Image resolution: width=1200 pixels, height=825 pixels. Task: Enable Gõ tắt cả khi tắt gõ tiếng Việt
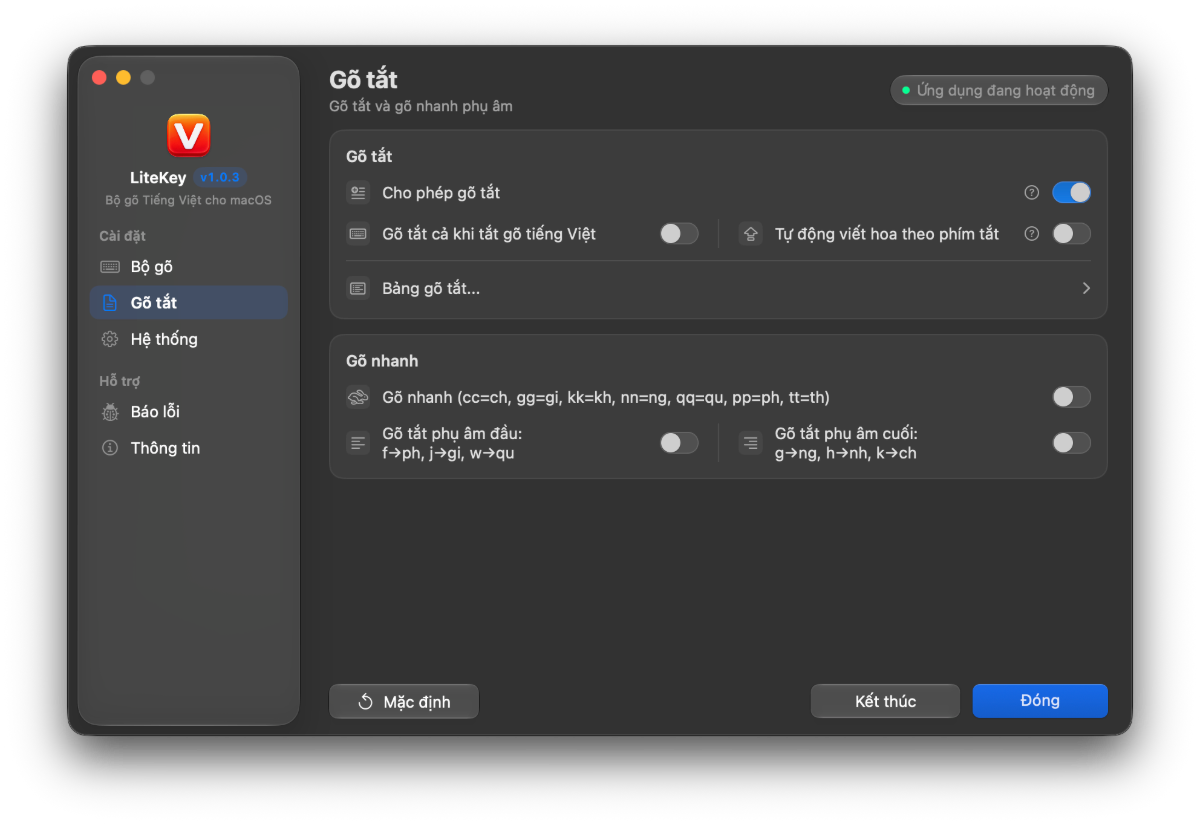[679, 234]
